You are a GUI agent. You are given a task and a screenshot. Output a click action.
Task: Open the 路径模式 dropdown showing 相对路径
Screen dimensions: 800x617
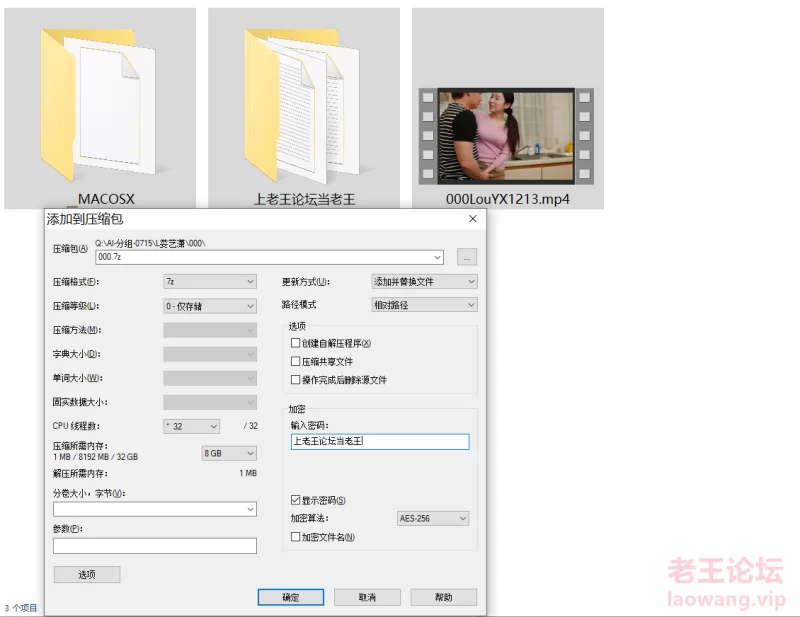pos(424,305)
